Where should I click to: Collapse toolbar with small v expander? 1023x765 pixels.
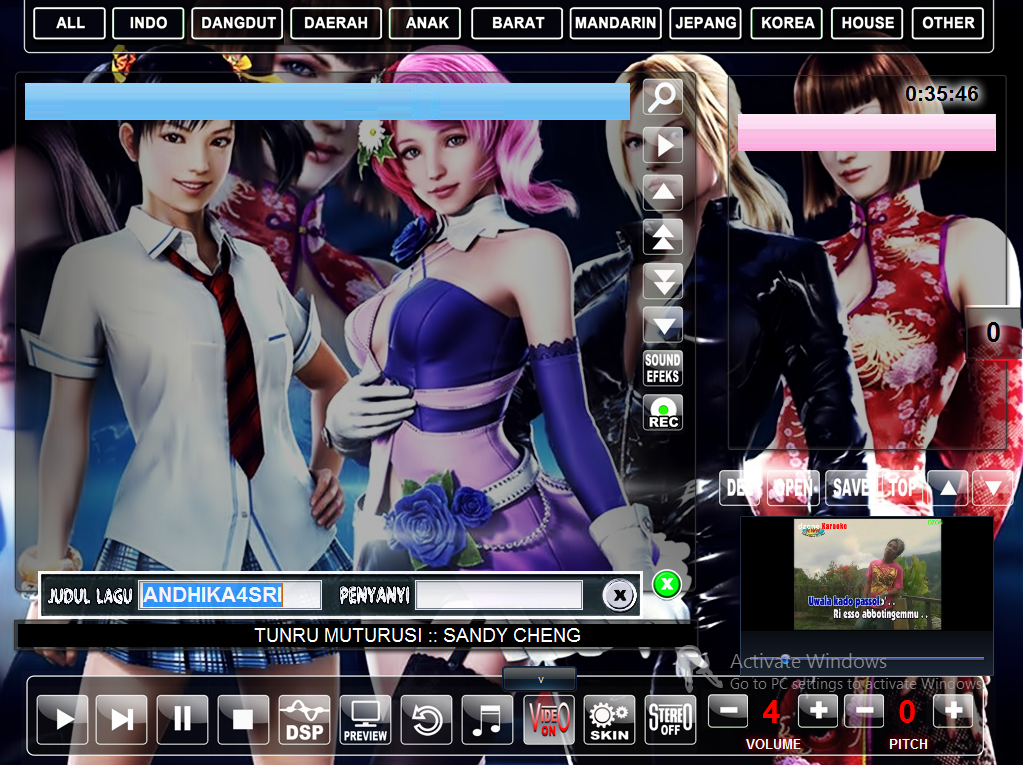pos(540,680)
